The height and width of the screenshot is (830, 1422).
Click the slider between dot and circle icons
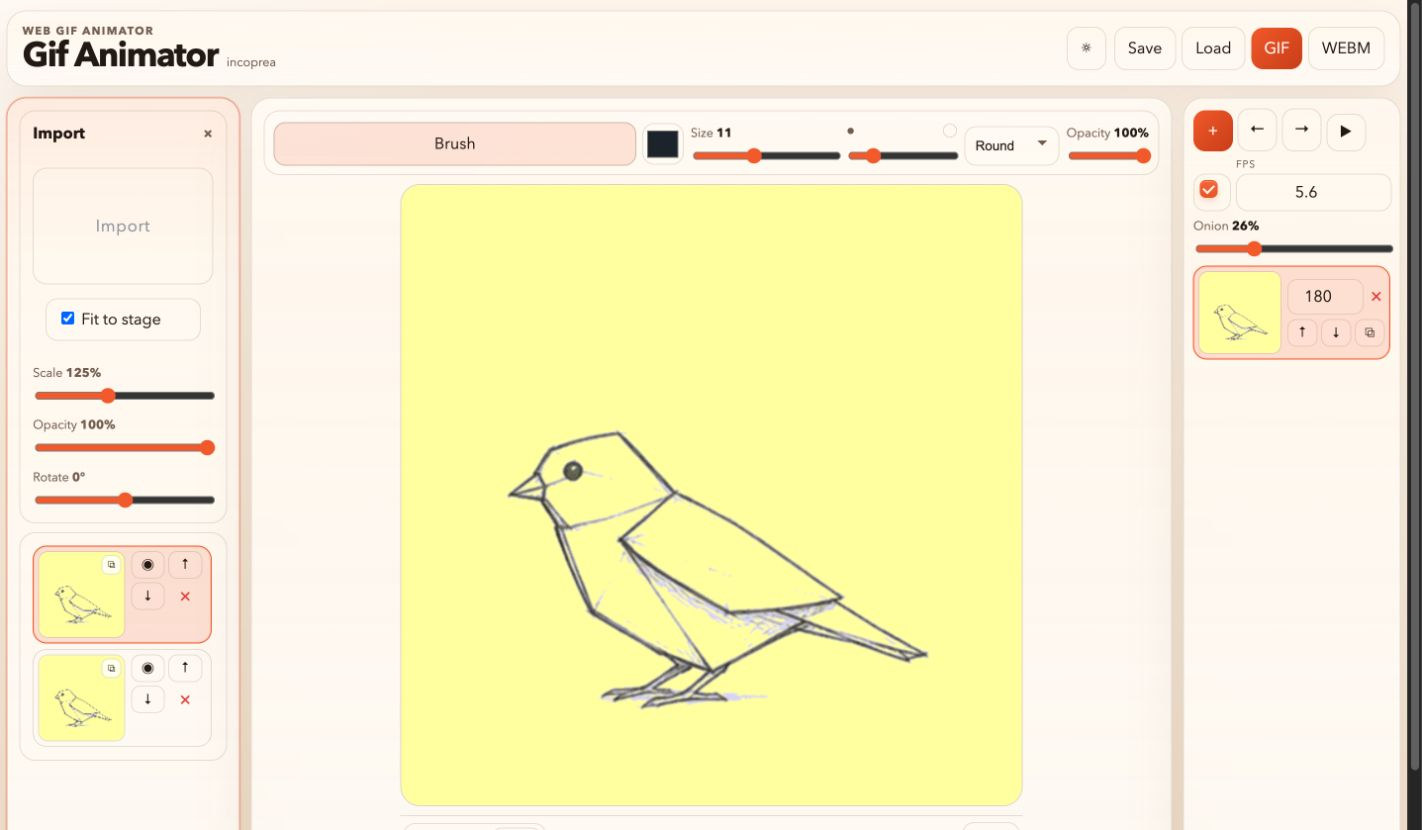(x=903, y=156)
